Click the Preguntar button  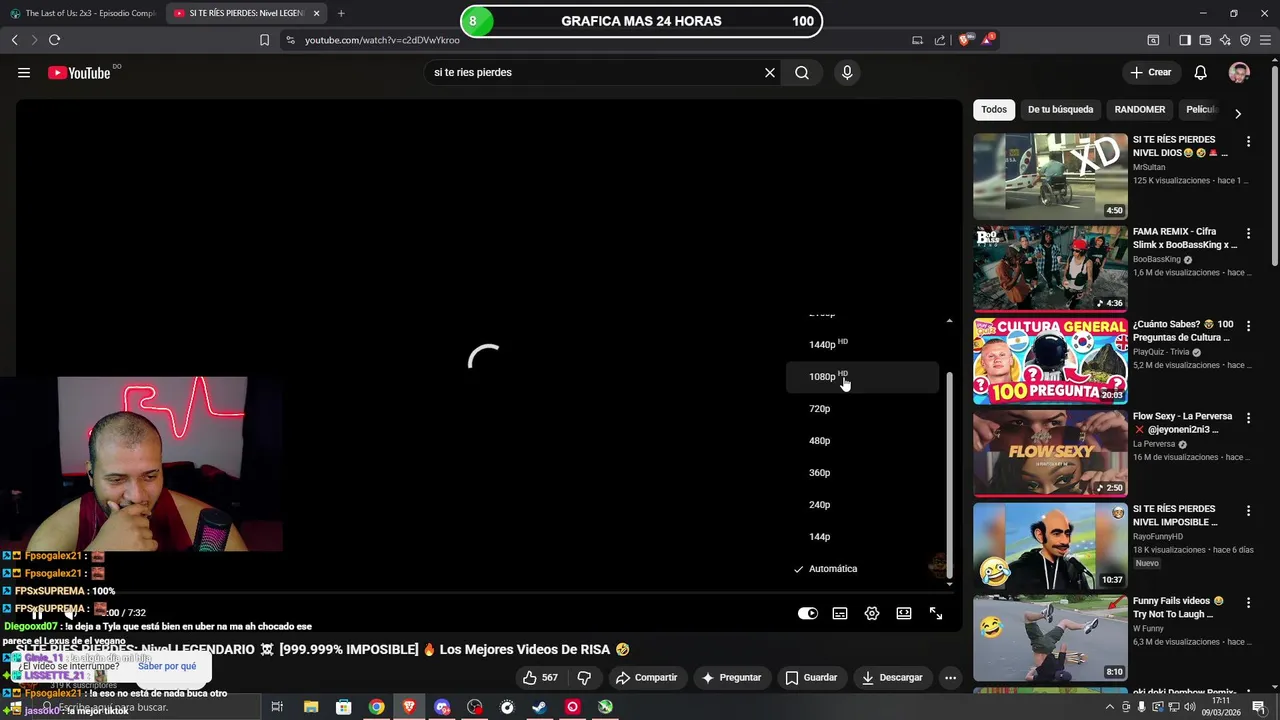(x=731, y=677)
